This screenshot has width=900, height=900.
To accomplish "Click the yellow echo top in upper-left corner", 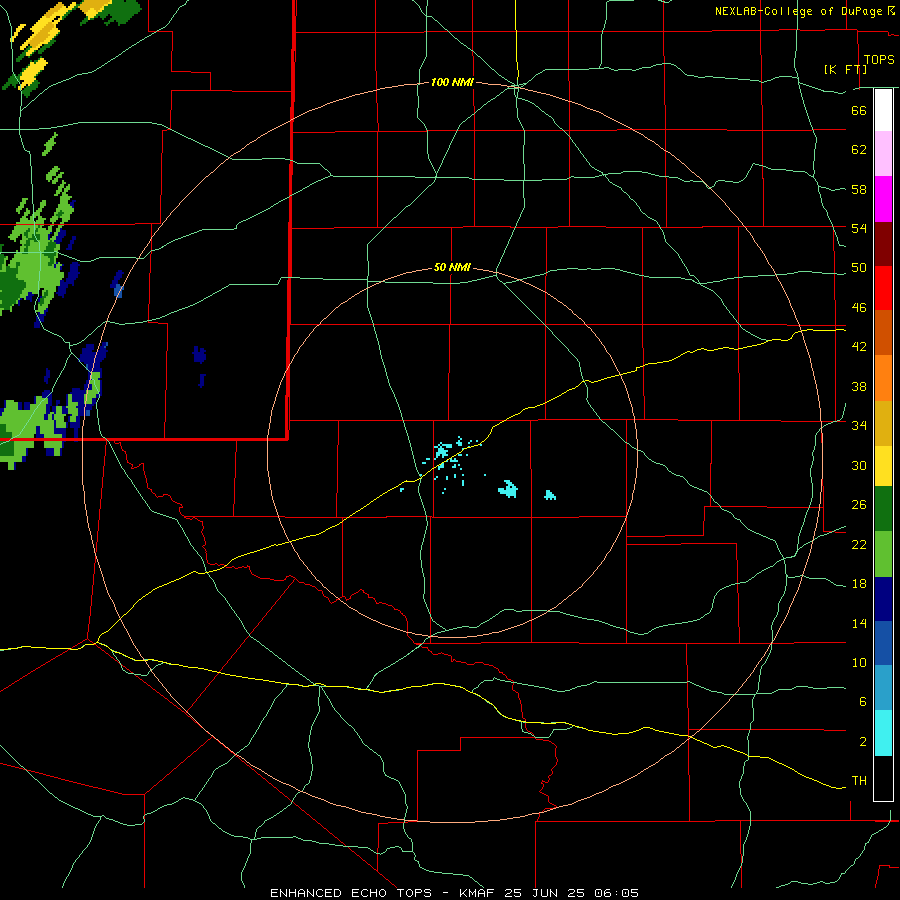I will (43, 29).
